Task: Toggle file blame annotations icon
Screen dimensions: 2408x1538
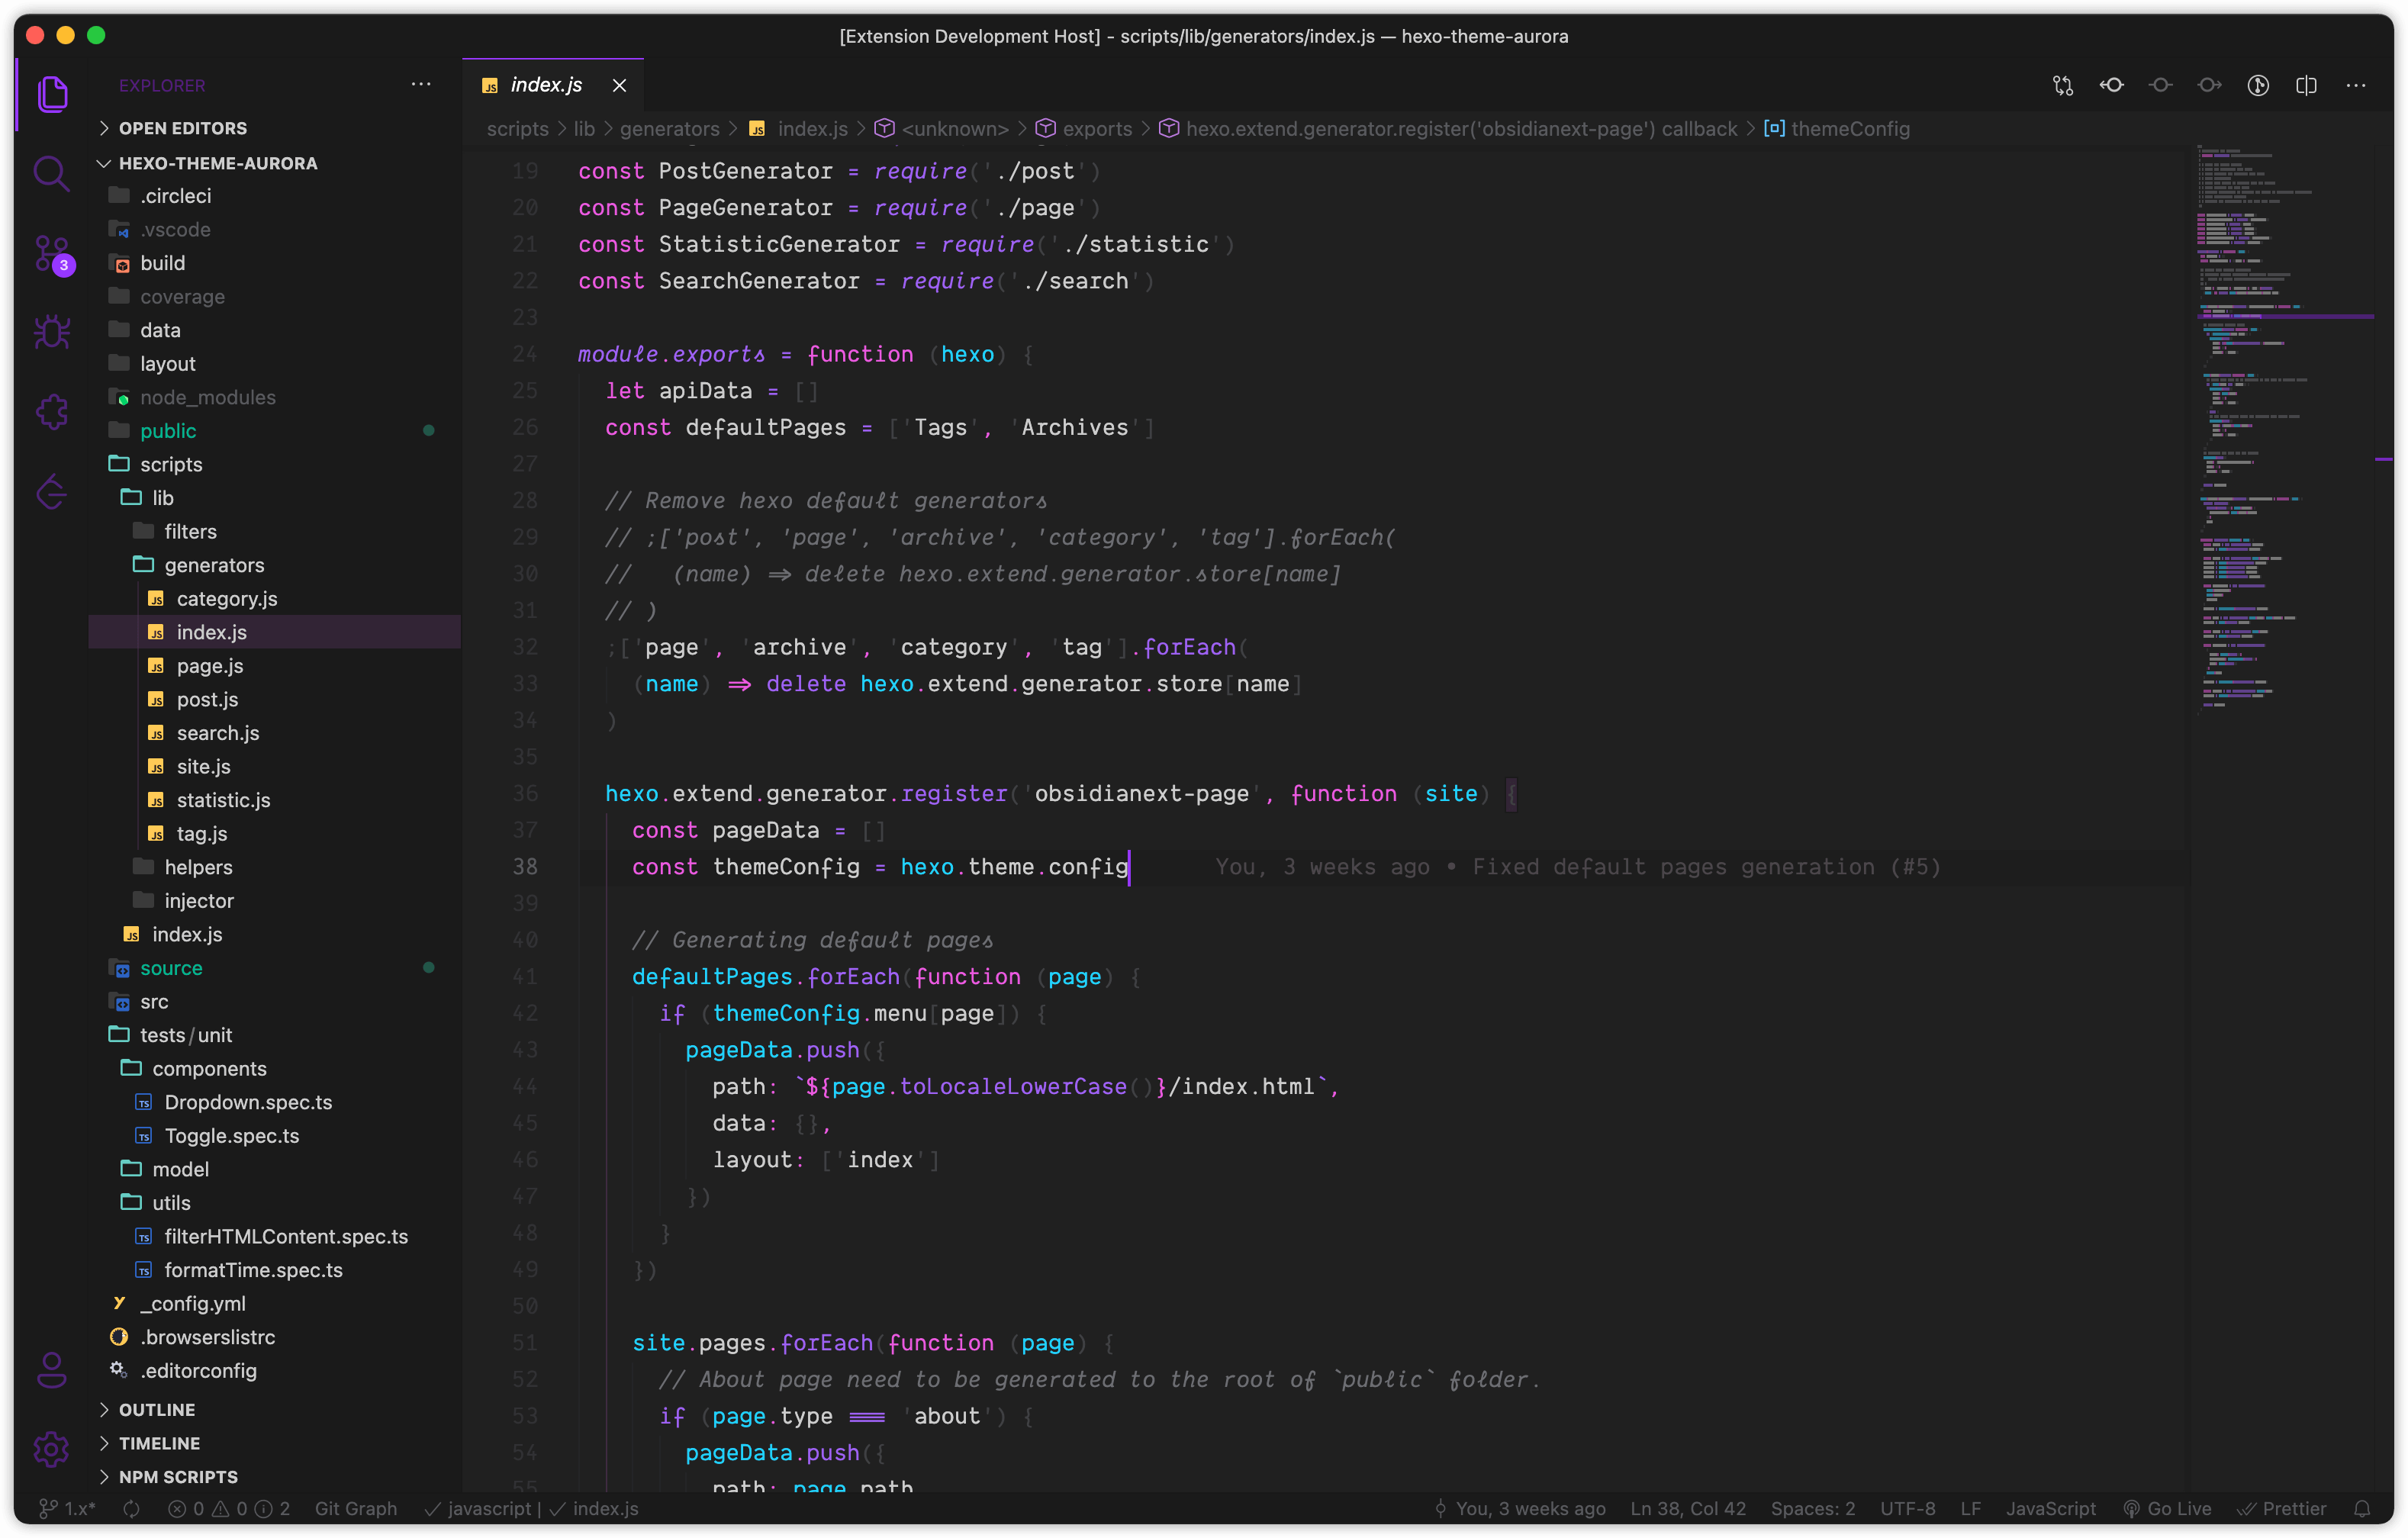Action: (2258, 86)
